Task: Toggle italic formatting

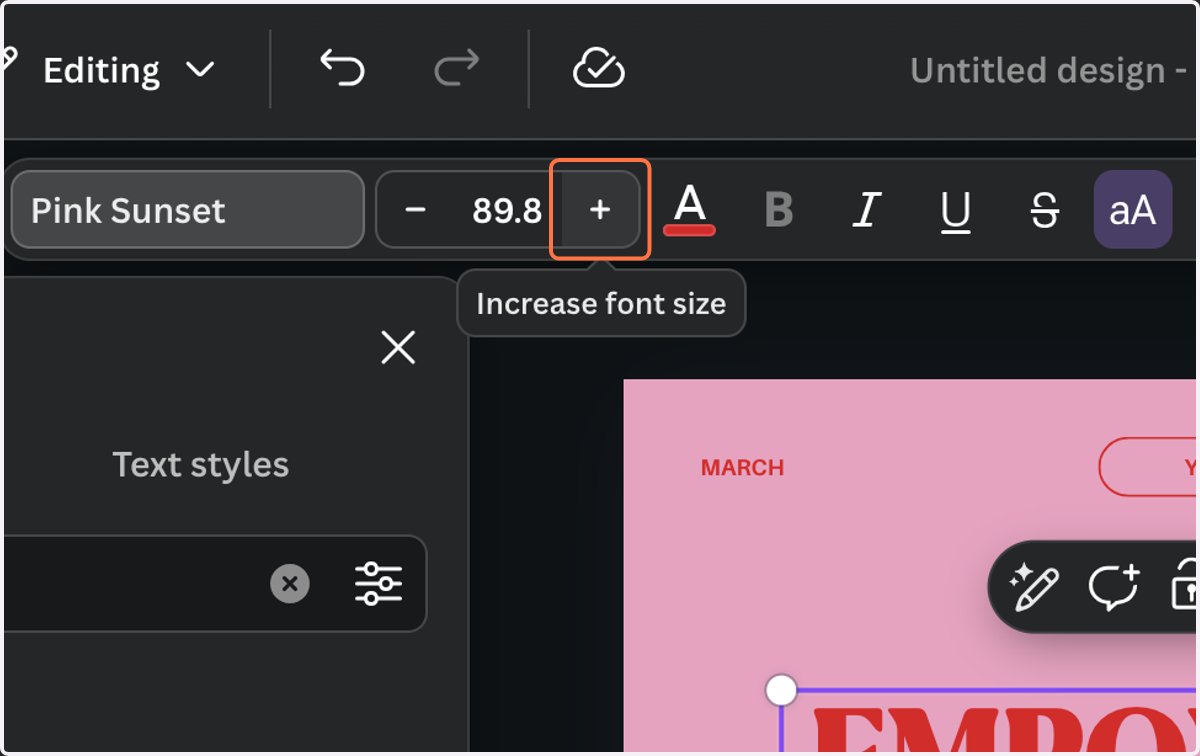Action: [x=867, y=210]
